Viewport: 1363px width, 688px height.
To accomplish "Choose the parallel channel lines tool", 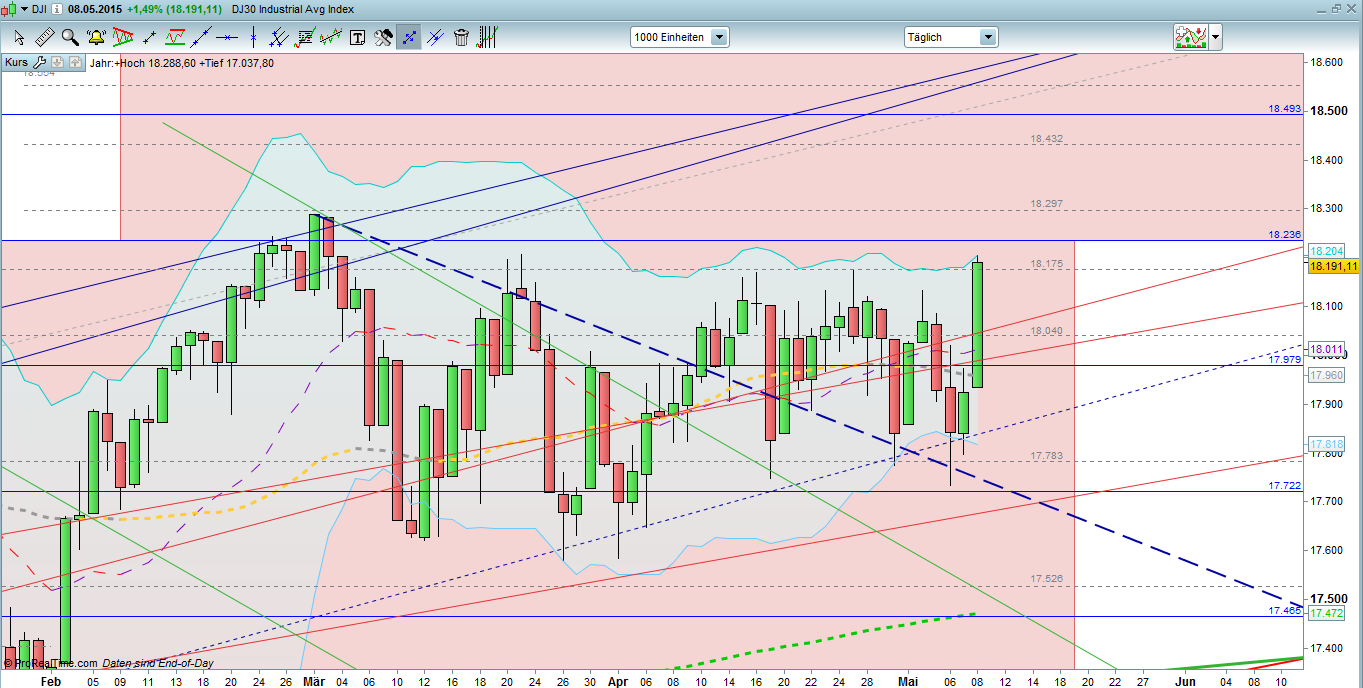I will pos(279,38).
